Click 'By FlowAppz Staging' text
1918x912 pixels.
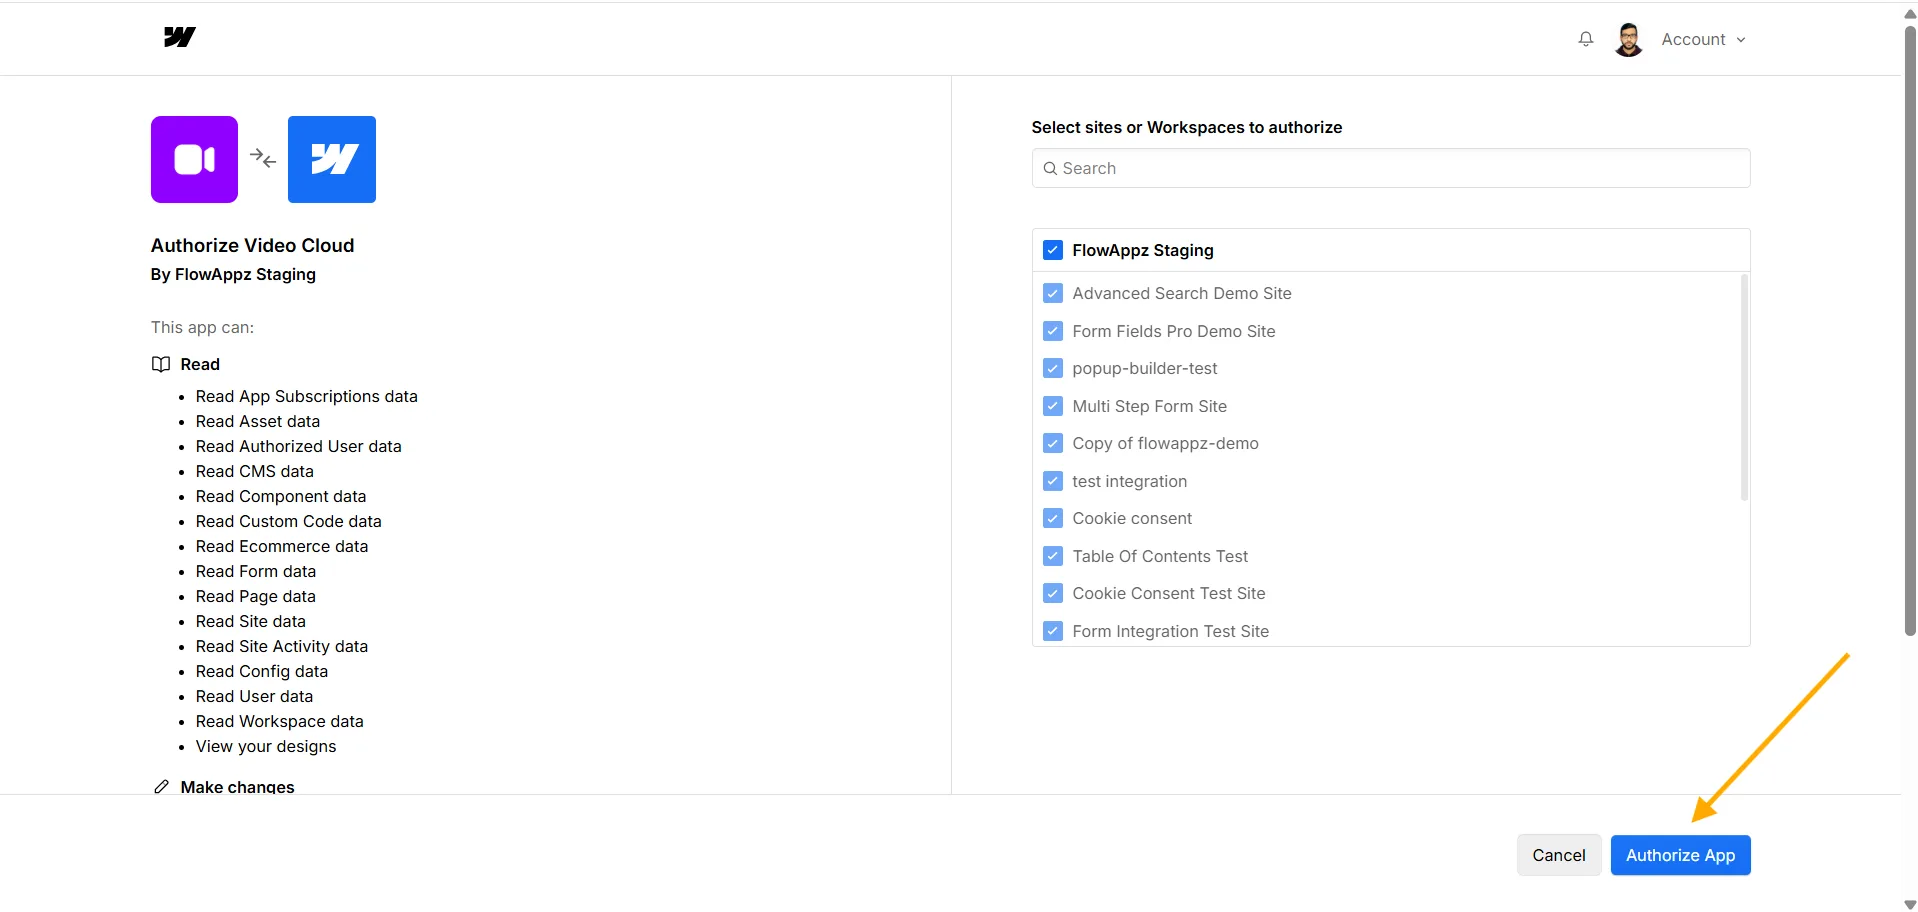tap(233, 274)
